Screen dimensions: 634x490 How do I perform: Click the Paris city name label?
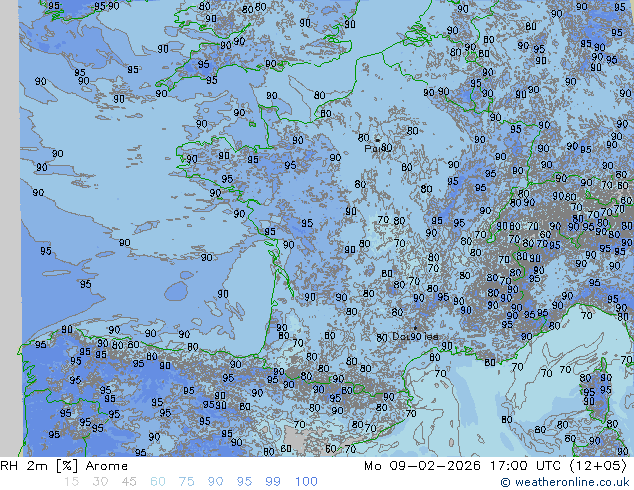378,148
